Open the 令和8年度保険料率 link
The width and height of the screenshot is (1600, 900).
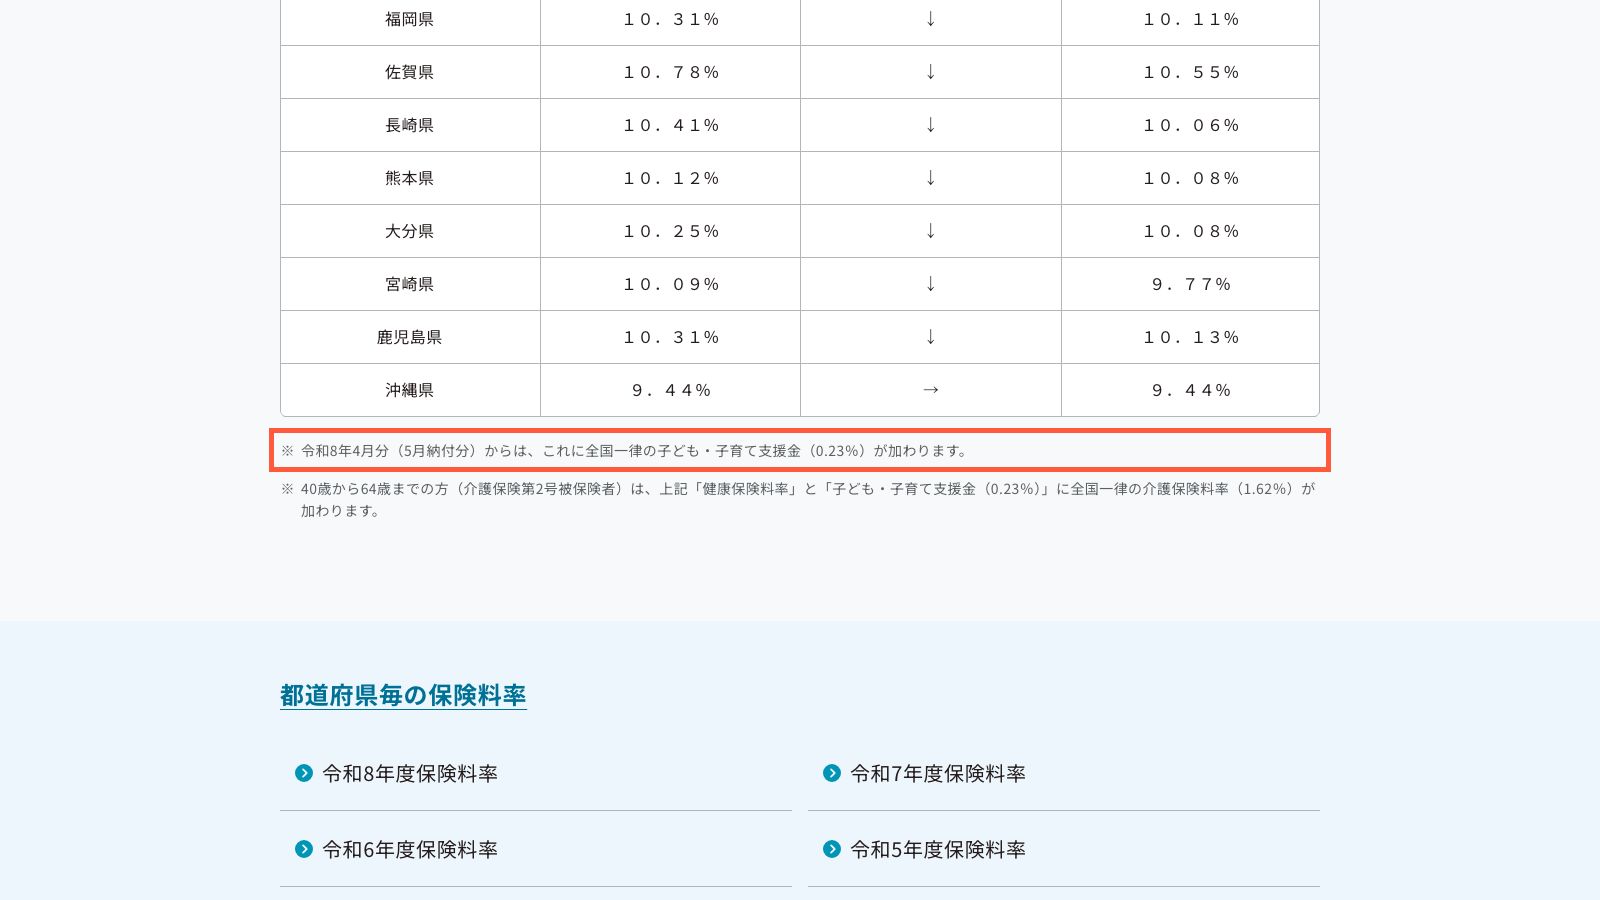click(x=410, y=773)
